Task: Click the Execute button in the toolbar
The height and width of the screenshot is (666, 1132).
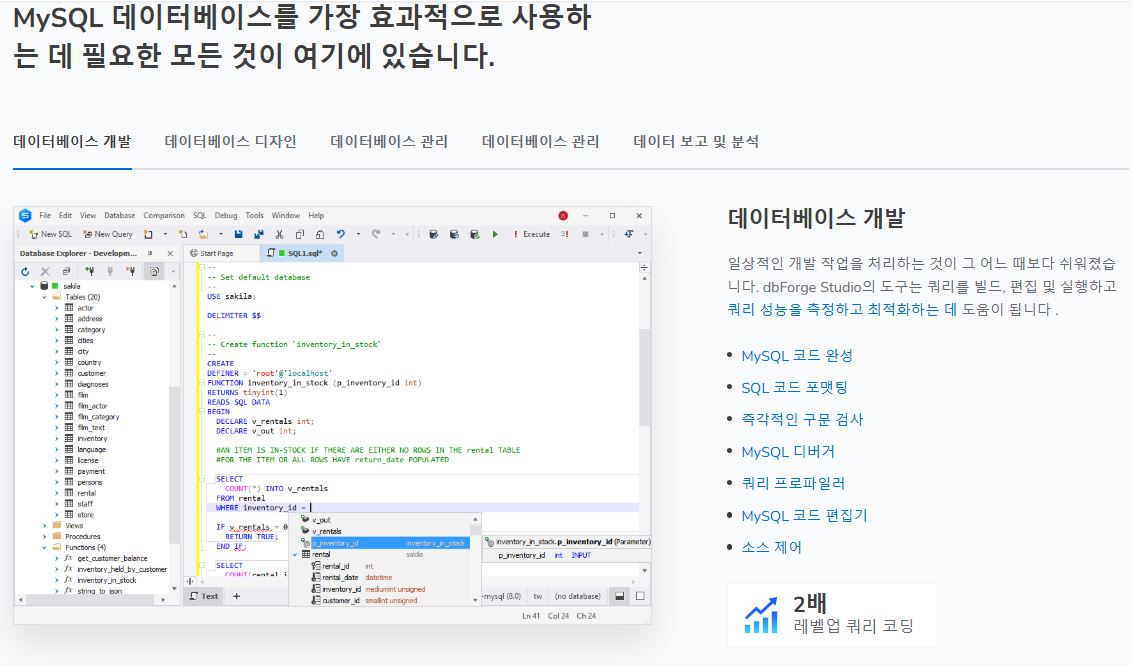Action: click(x=532, y=235)
